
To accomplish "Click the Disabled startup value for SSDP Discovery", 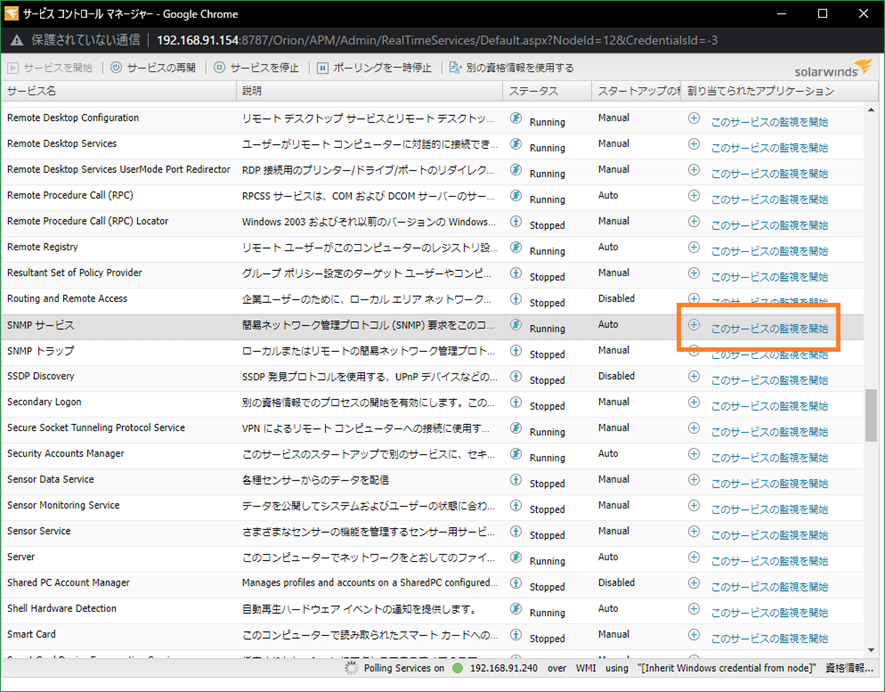I will pyautogui.click(x=616, y=376).
